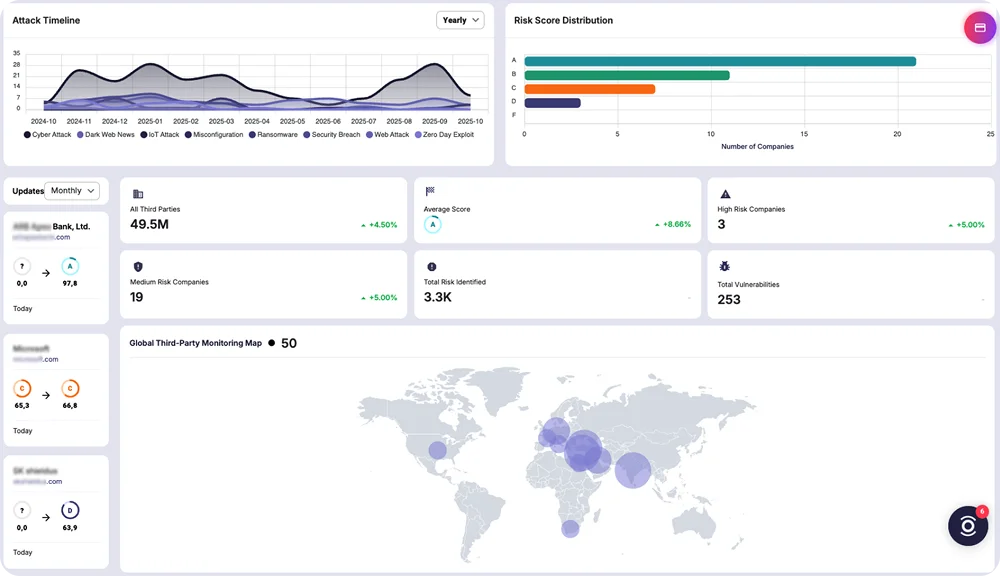This screenshot has width=1000, height=576.
Task: Click the 3.3K Total Risk Identified value
Action: click(438, 297)
